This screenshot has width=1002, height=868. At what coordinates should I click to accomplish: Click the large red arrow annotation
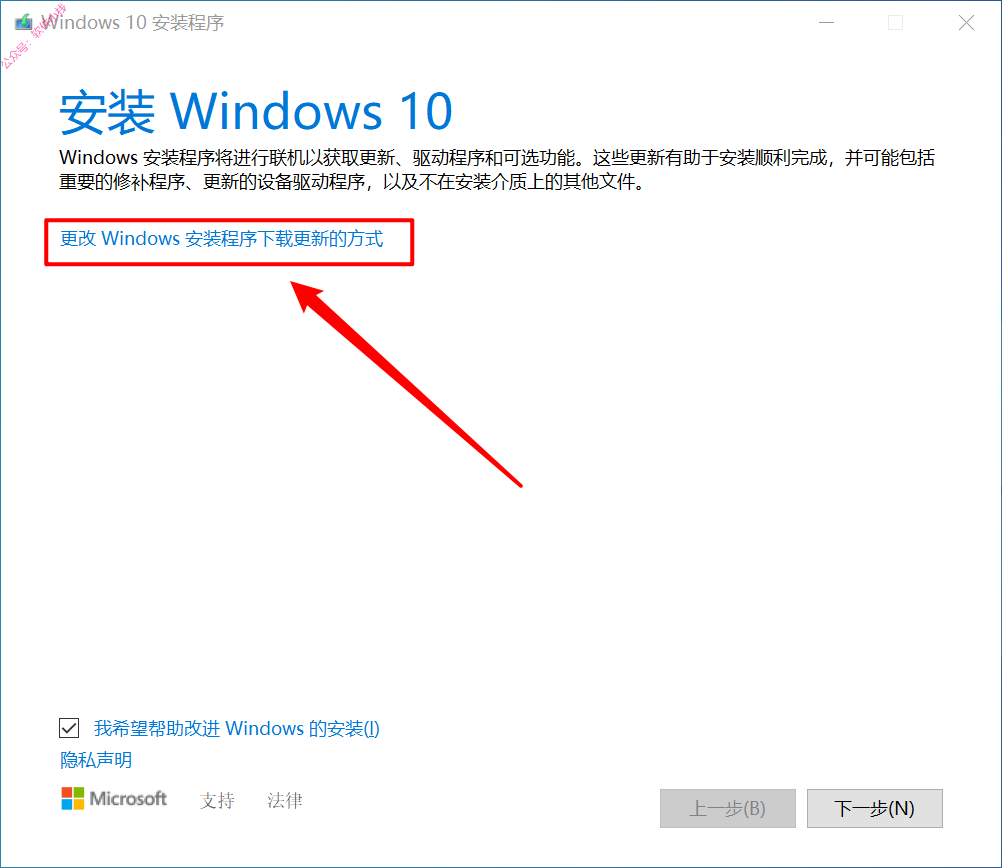coord(406,384)
